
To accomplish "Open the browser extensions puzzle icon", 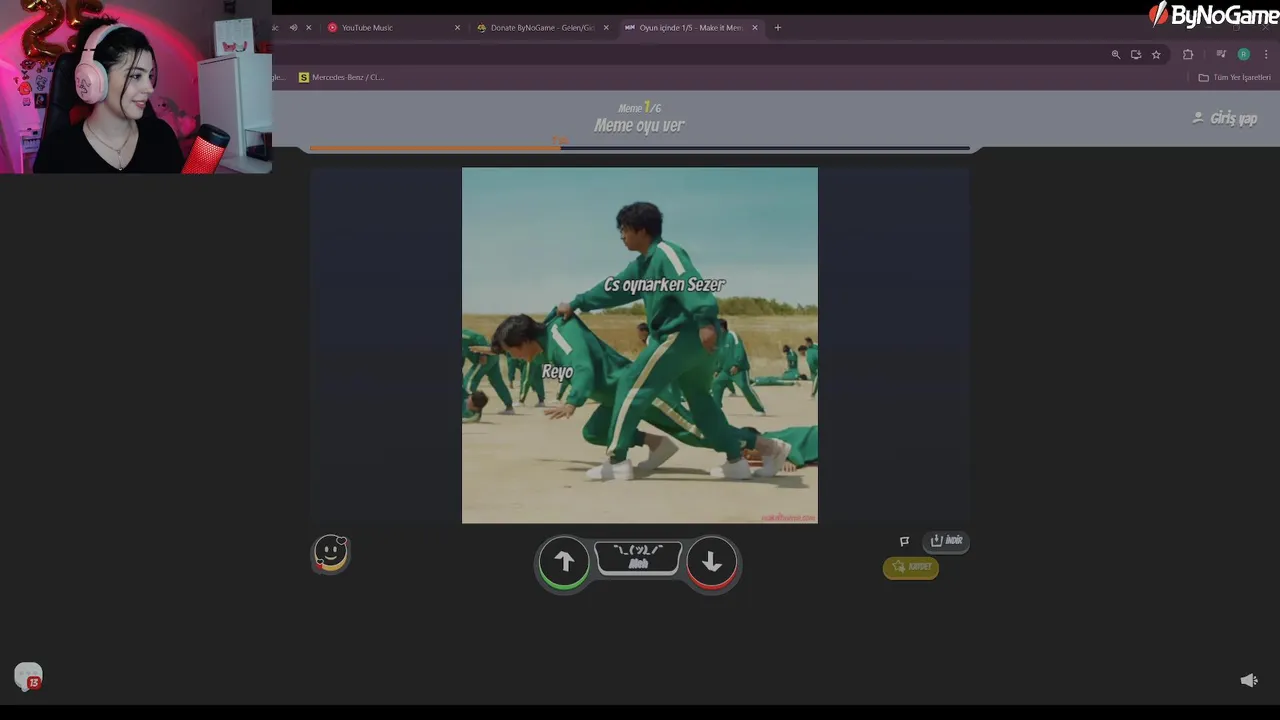I will click(1188, 55).
